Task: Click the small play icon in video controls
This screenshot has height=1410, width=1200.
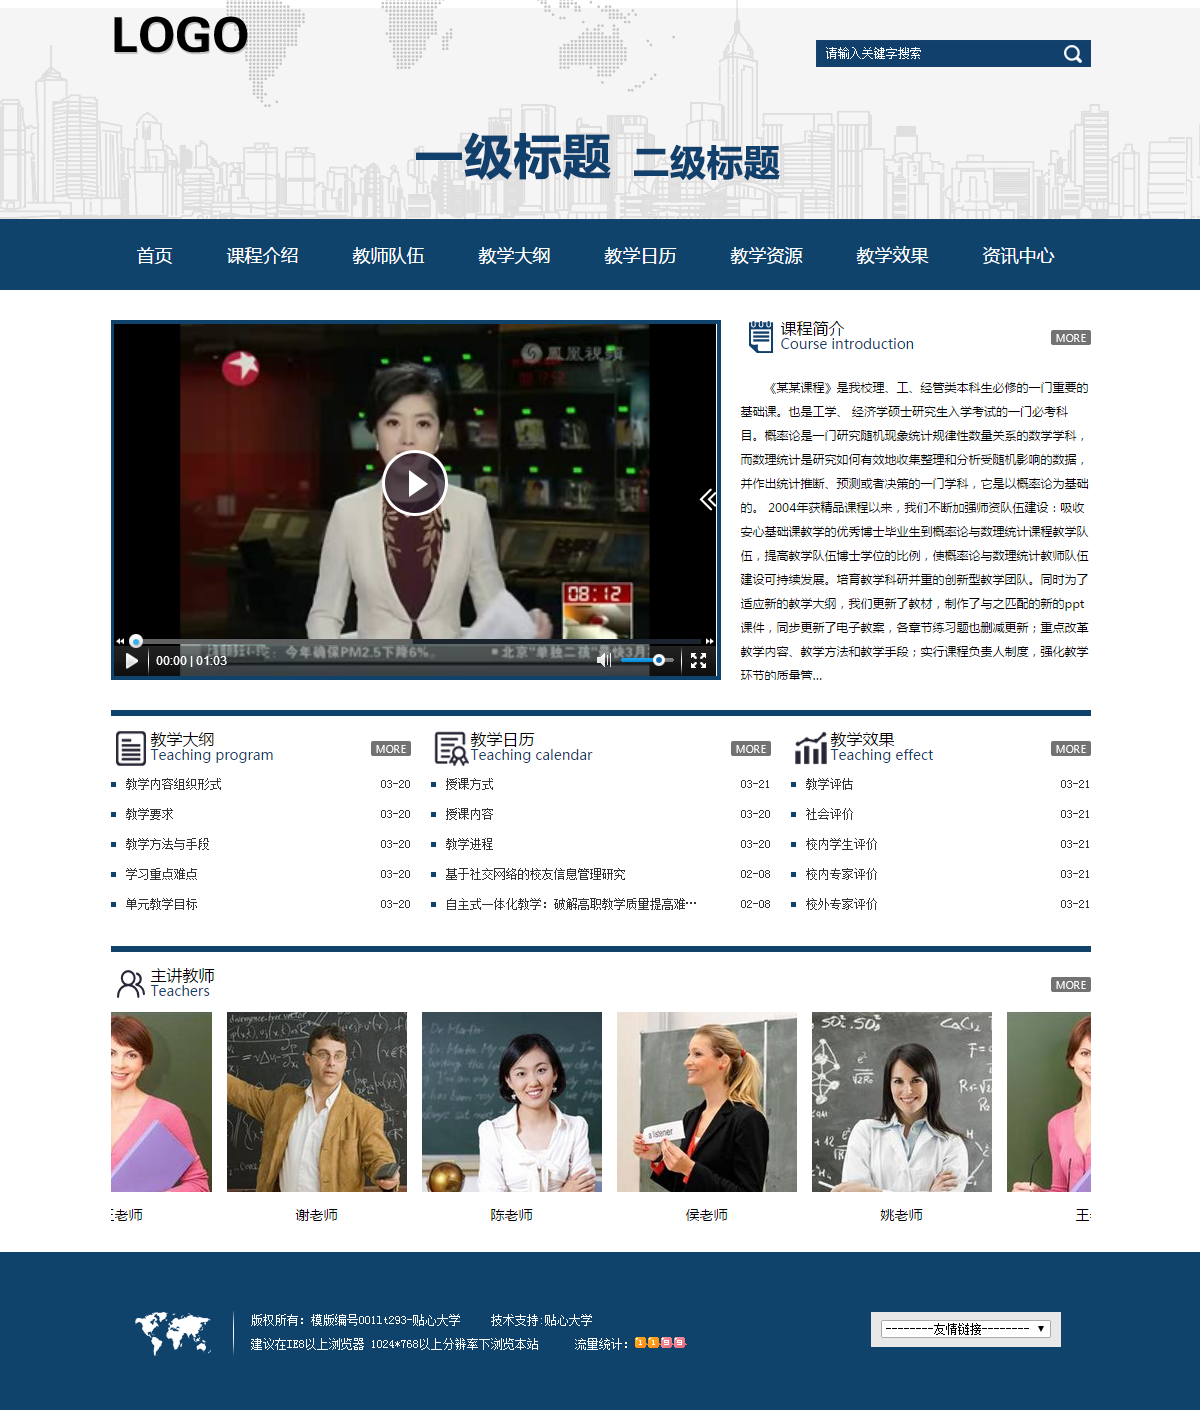Action: coord(132,660)
